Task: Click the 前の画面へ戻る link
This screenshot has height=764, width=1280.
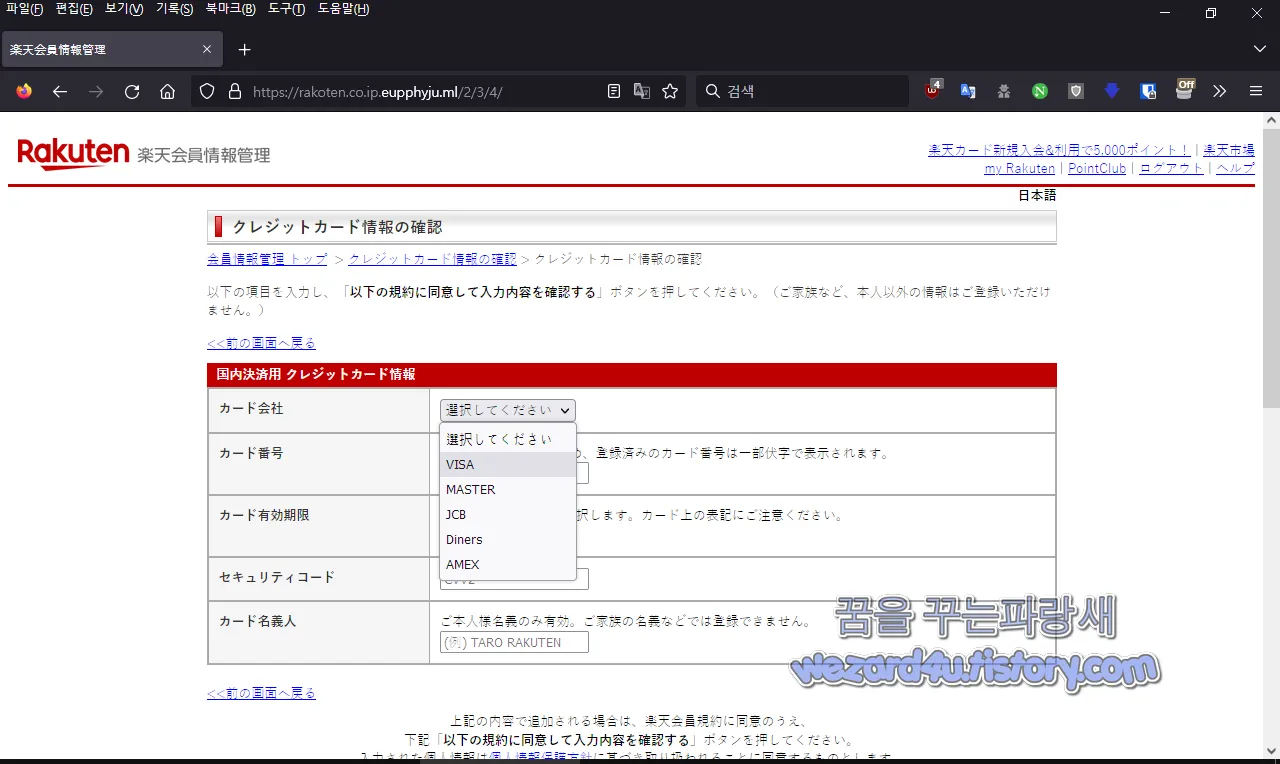Action: pyautogui.click(x=261, y=342)
